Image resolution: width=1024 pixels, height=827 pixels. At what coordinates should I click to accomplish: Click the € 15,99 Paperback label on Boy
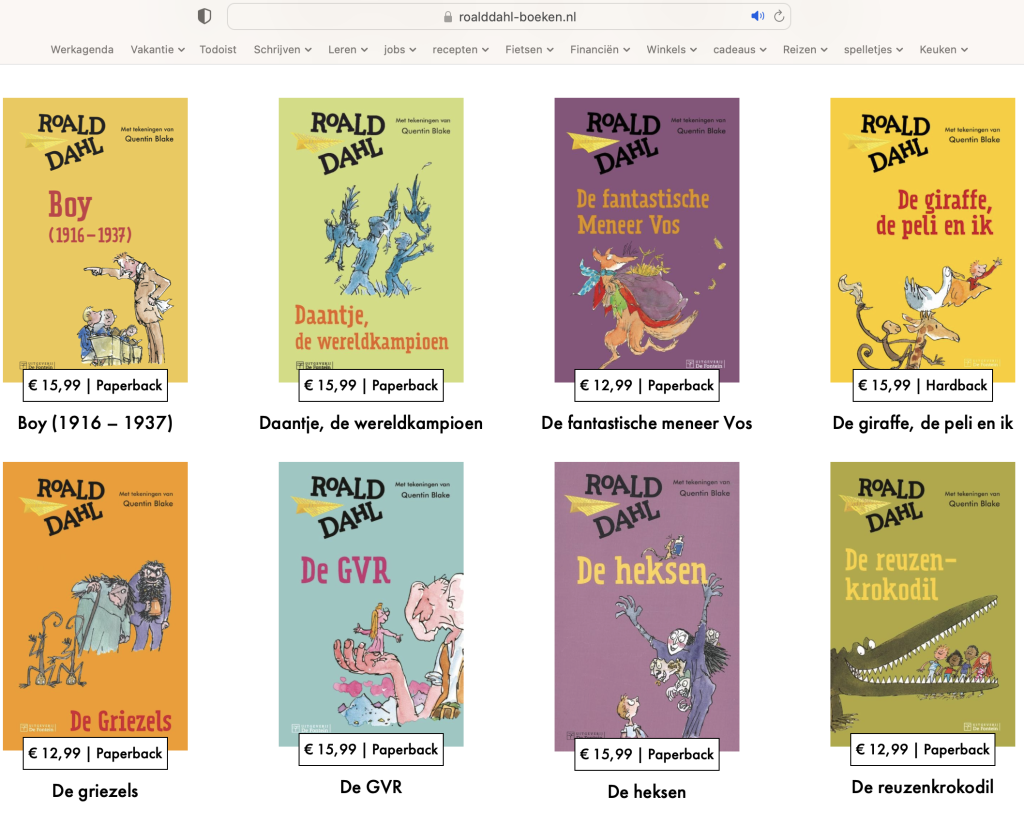(x=95, y=385)
